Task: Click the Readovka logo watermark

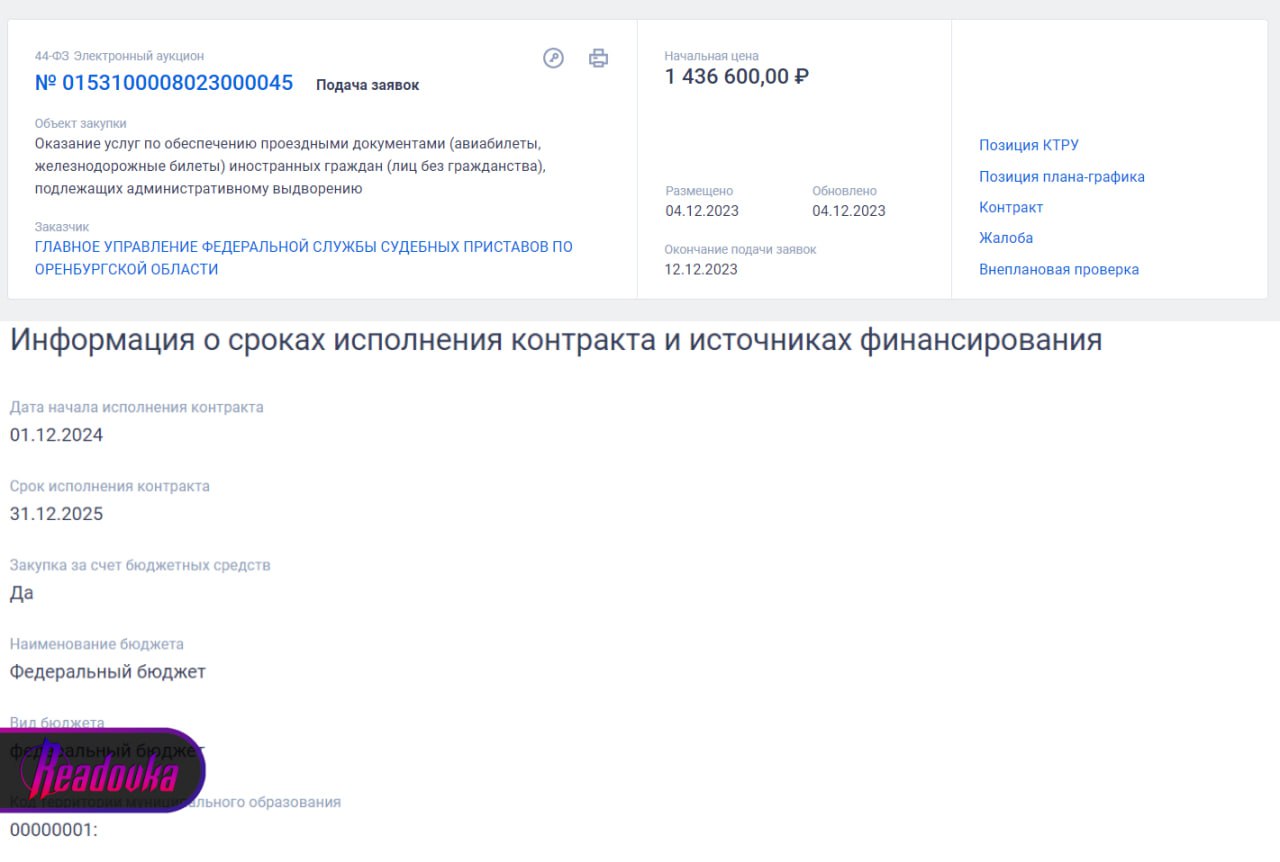Action: click(106, 772)
